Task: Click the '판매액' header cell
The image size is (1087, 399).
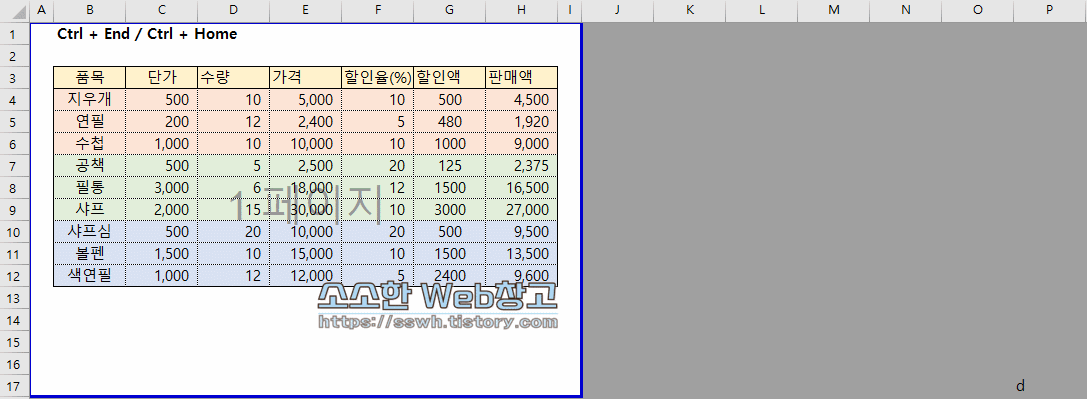Action: (522, 78)
